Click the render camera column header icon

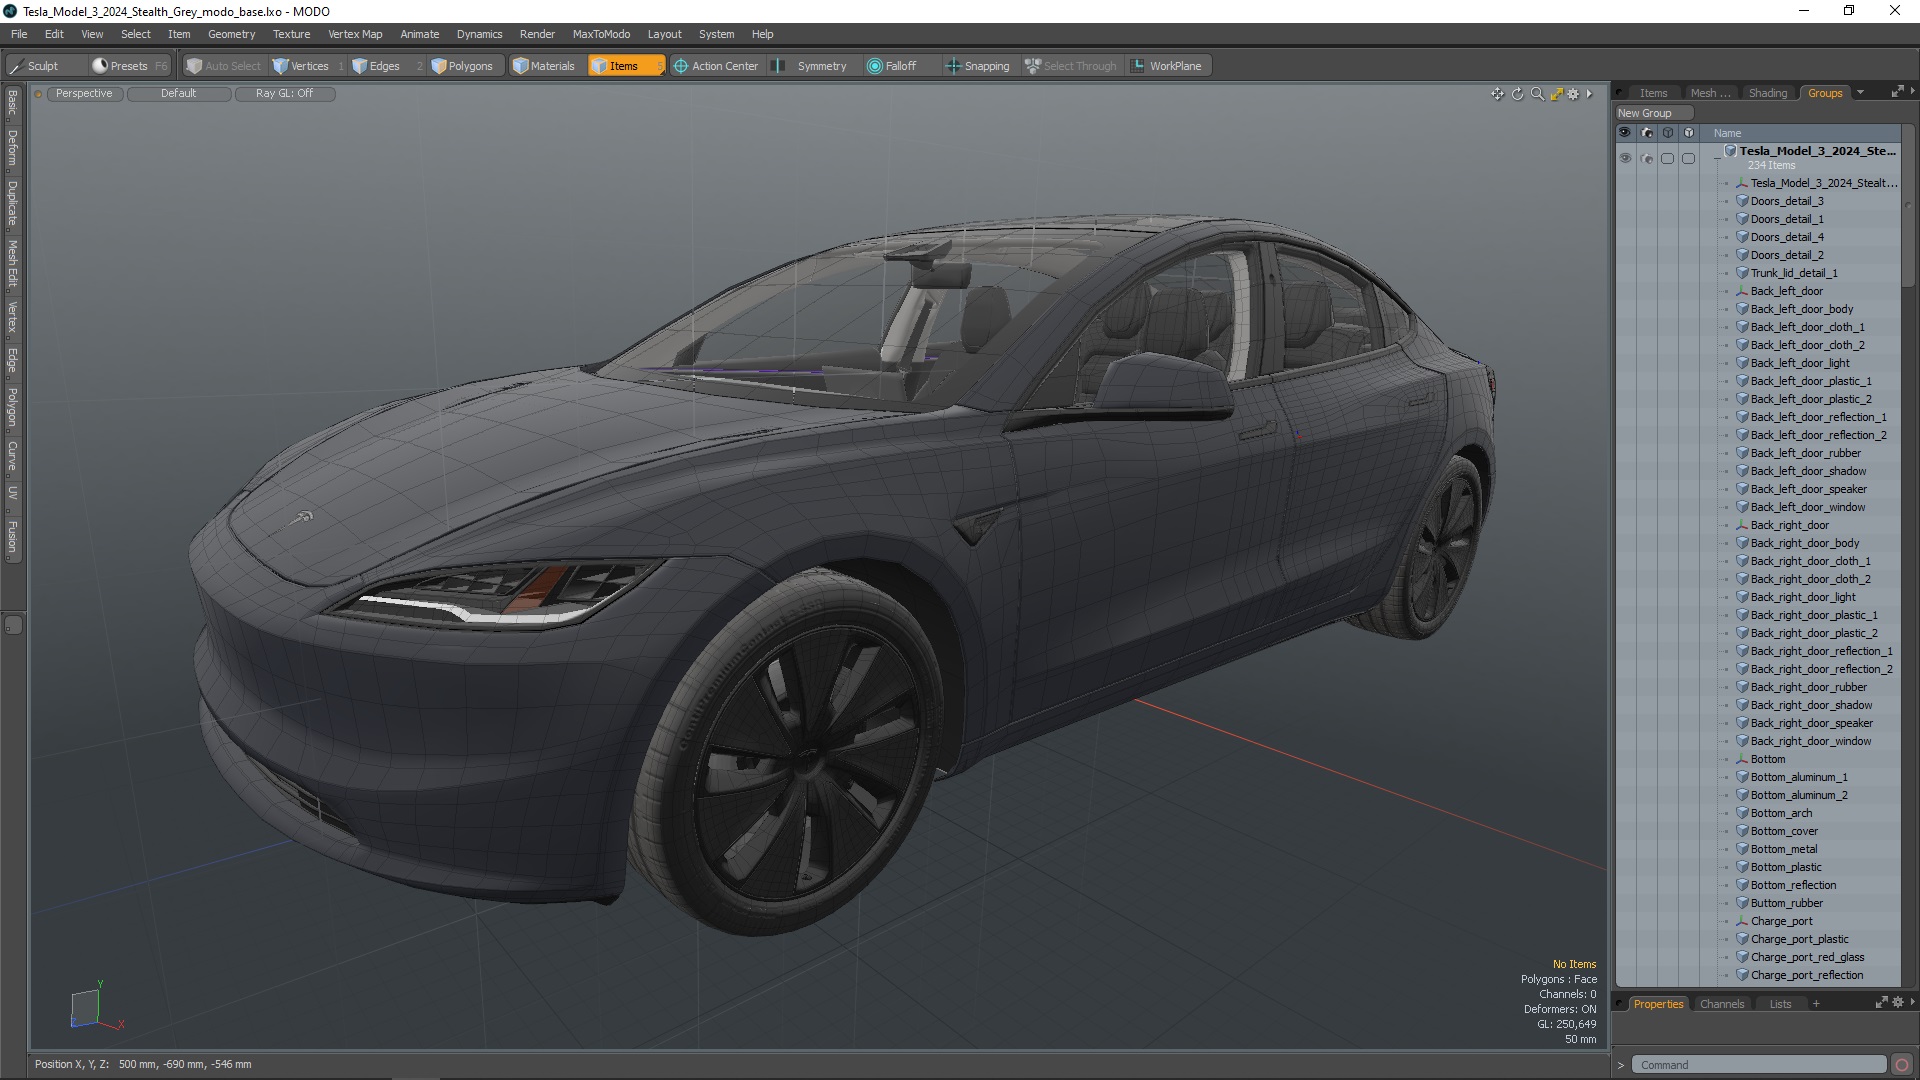(x=1647, y=132)
